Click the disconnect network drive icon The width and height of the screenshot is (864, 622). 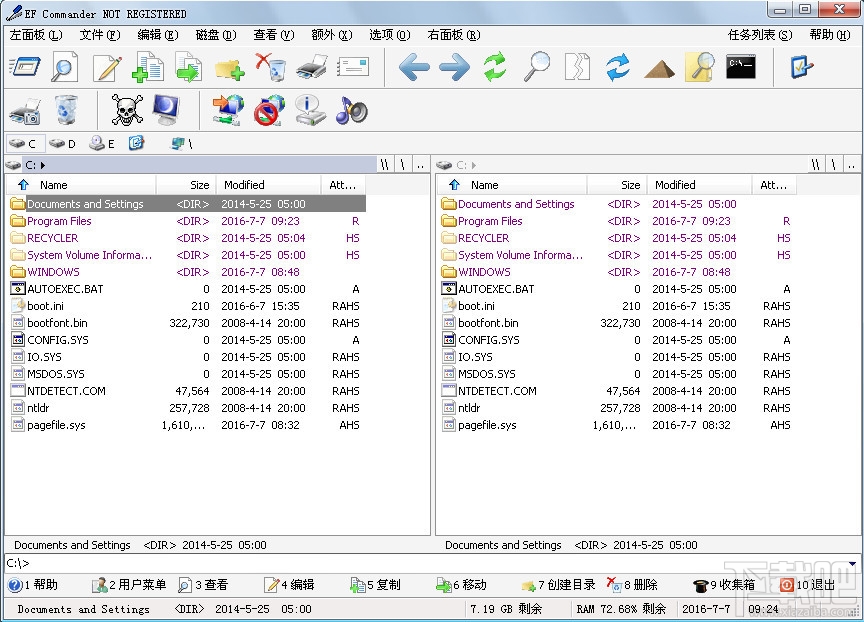[268, 110]
